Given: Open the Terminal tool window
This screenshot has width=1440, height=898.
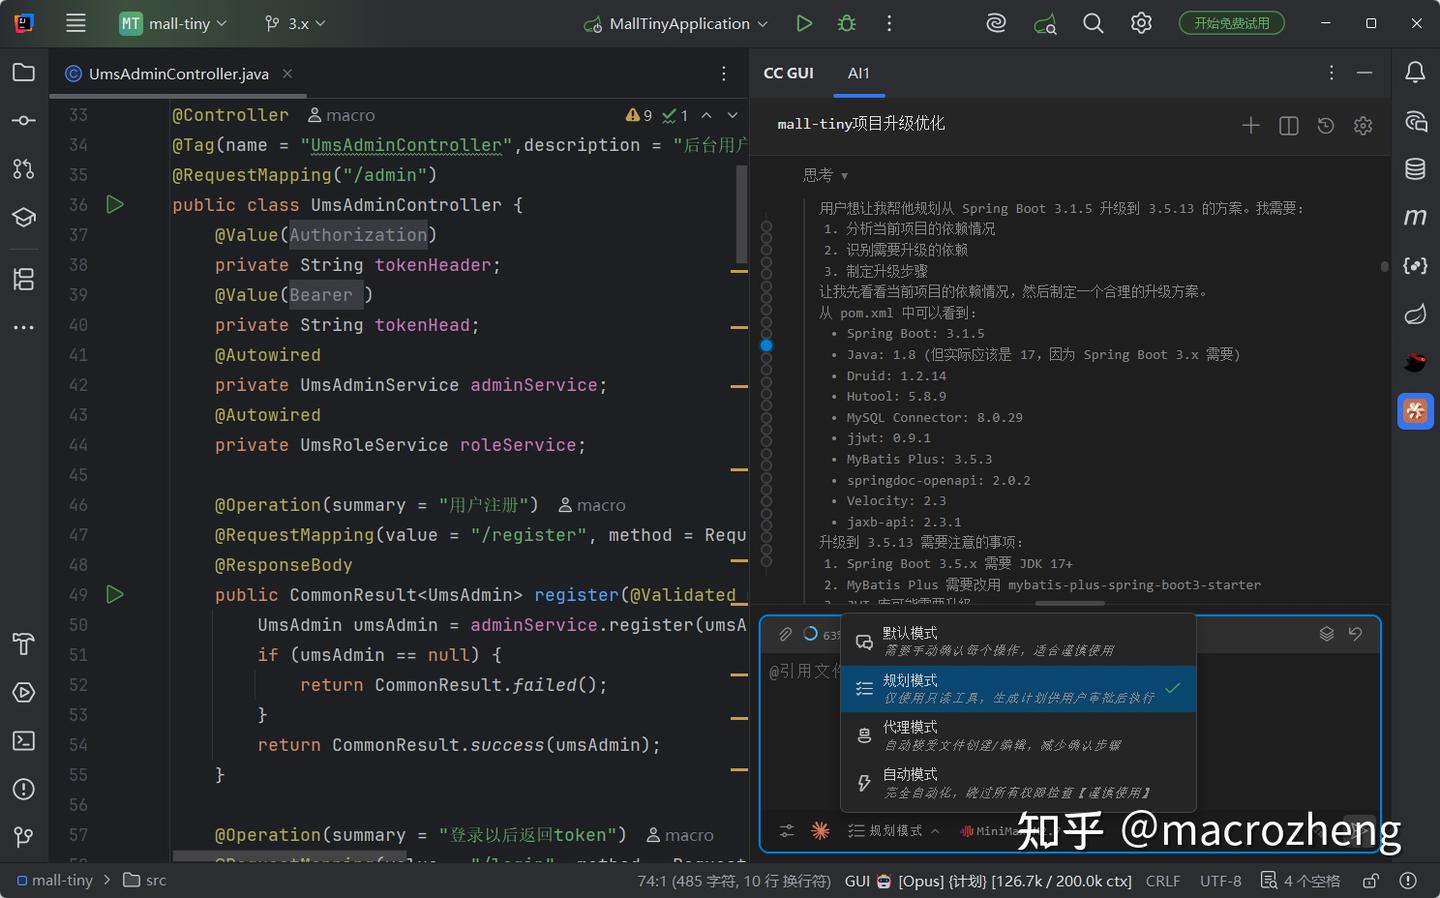Looking at the screenshot, I should [x=24, y=741].
